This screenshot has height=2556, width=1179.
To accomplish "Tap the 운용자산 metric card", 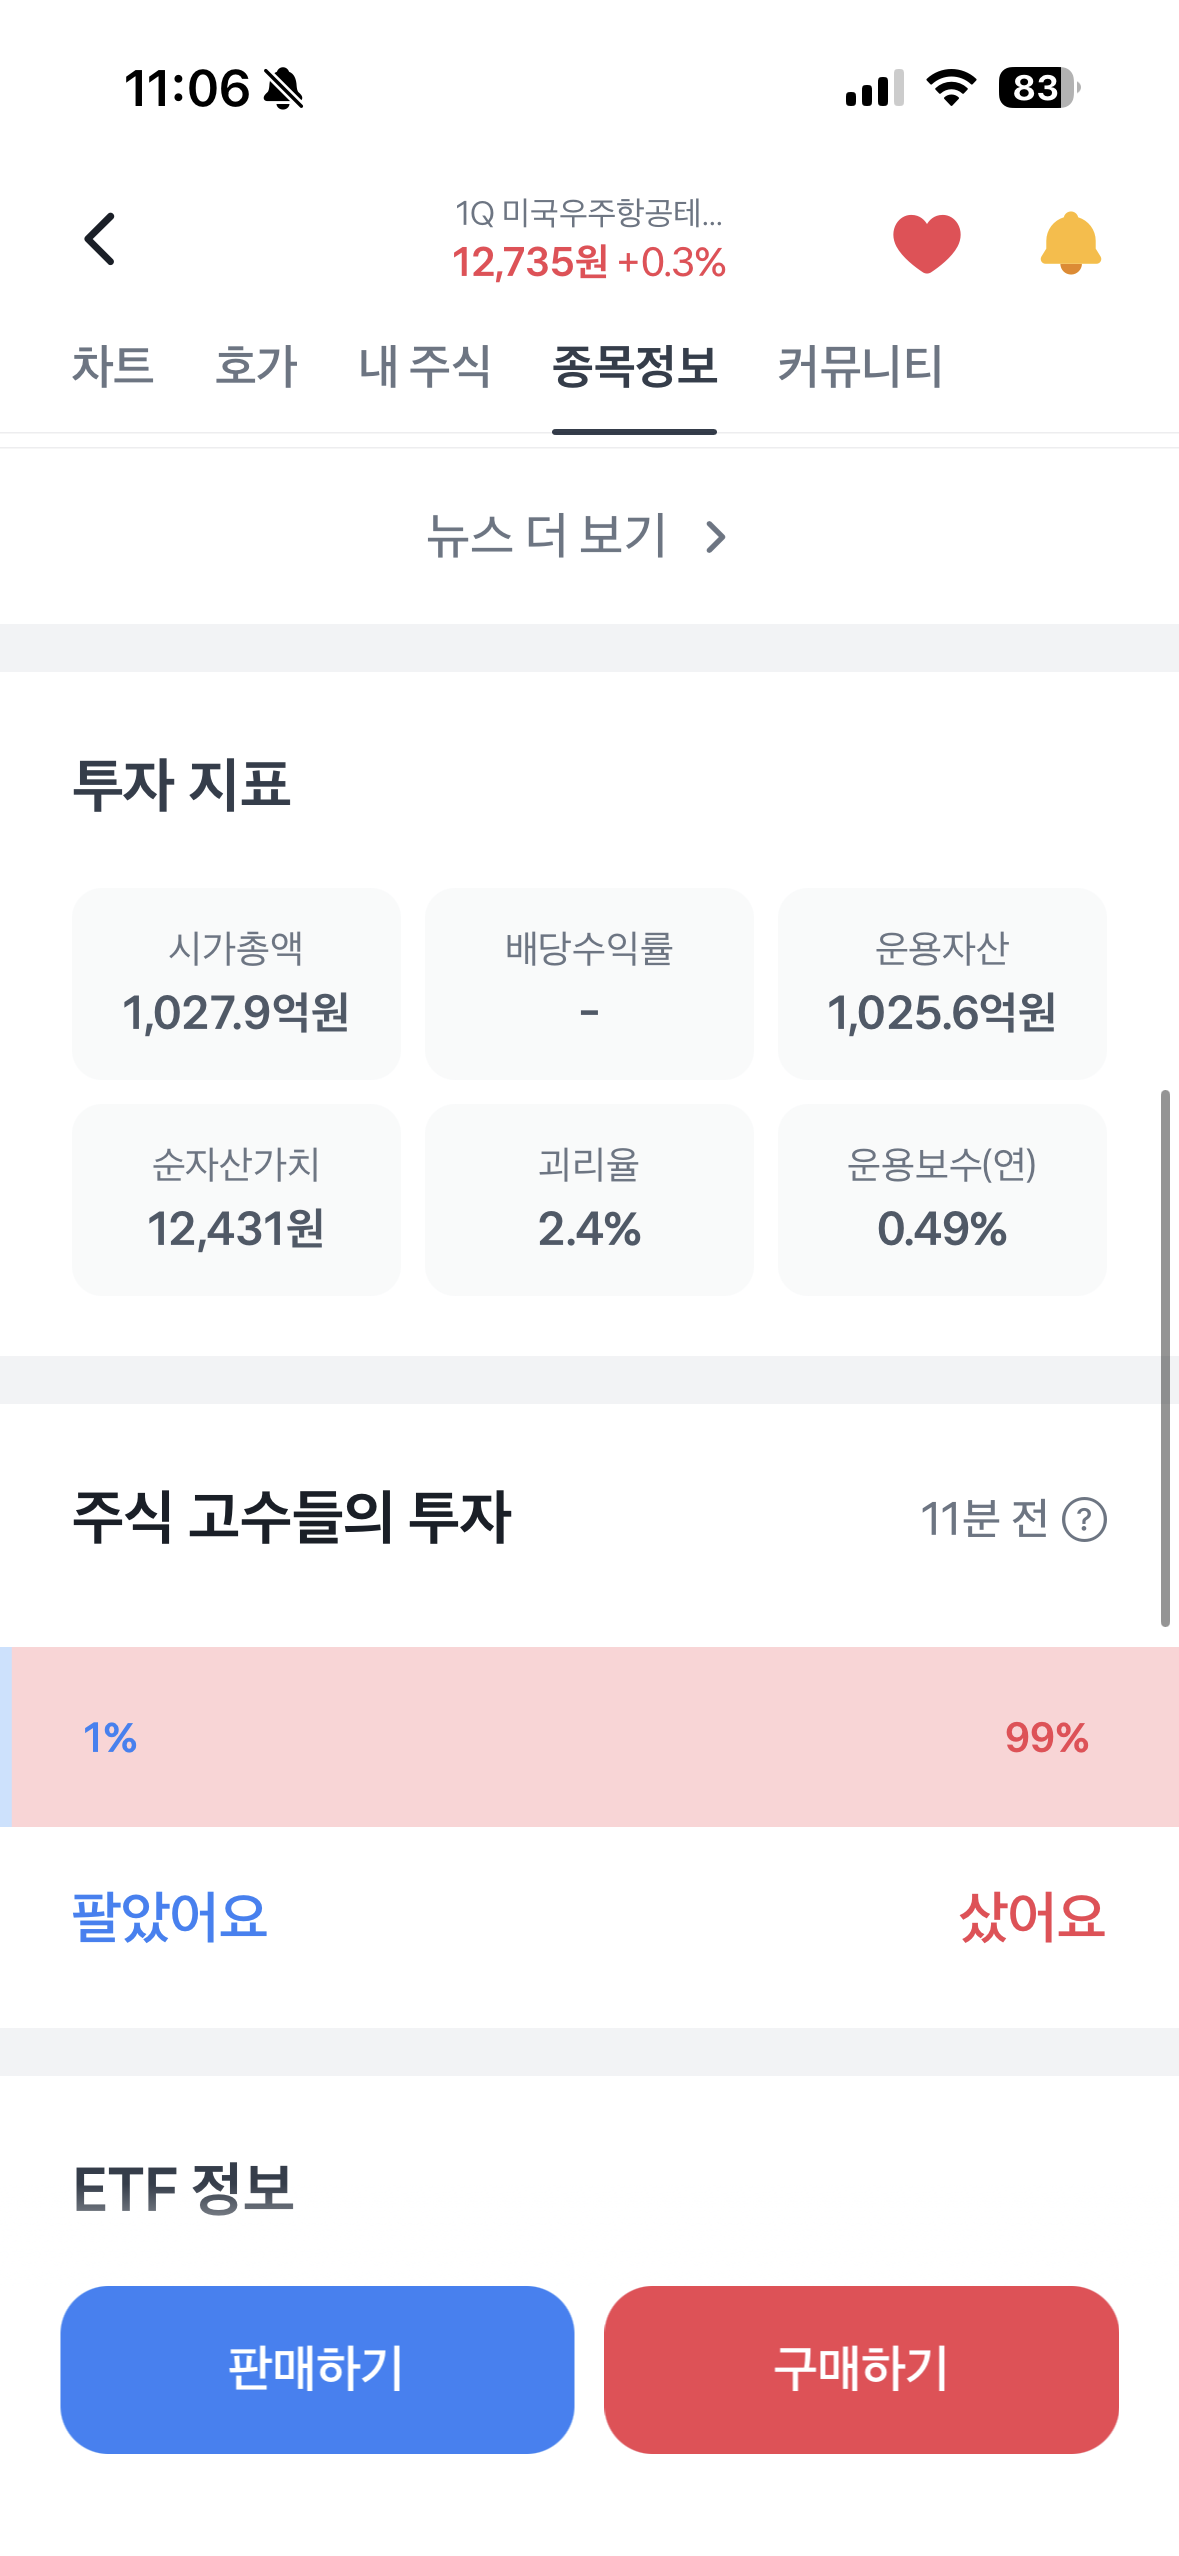I will click(942, 984).
